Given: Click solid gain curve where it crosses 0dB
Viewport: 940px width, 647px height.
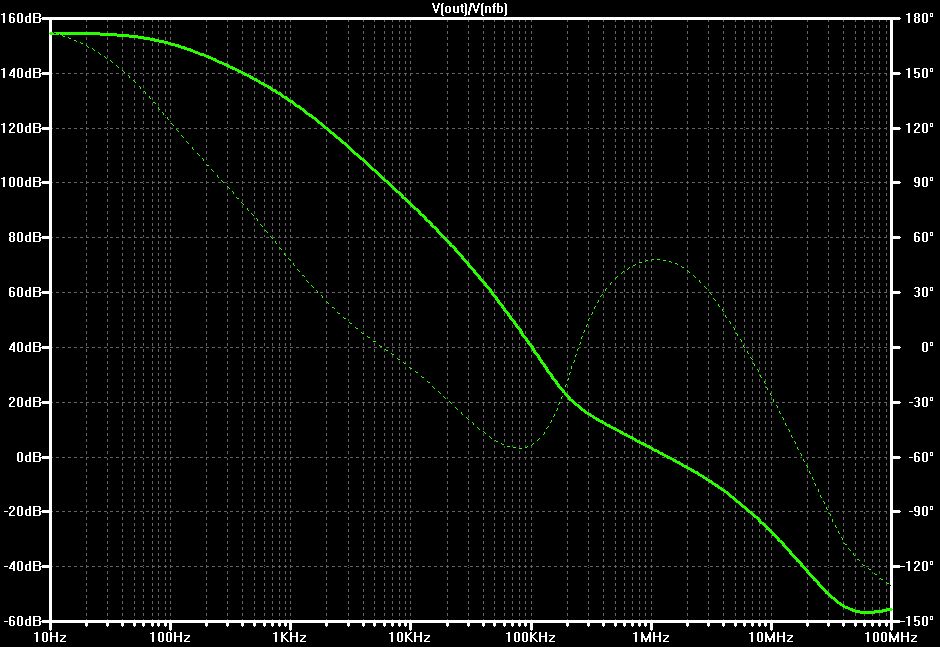Looking at the screenshot, I should pos(667,457).
